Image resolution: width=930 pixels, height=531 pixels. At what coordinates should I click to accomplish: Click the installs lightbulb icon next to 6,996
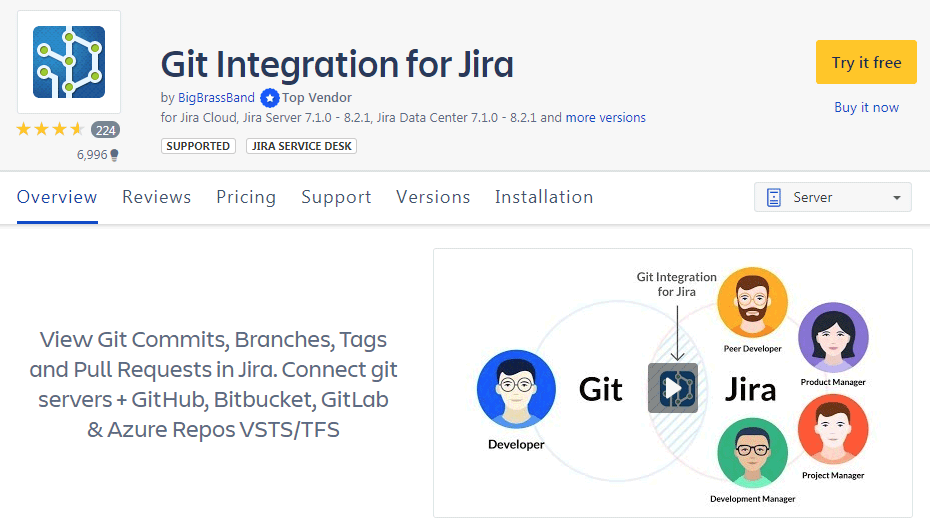coord(114,155)
